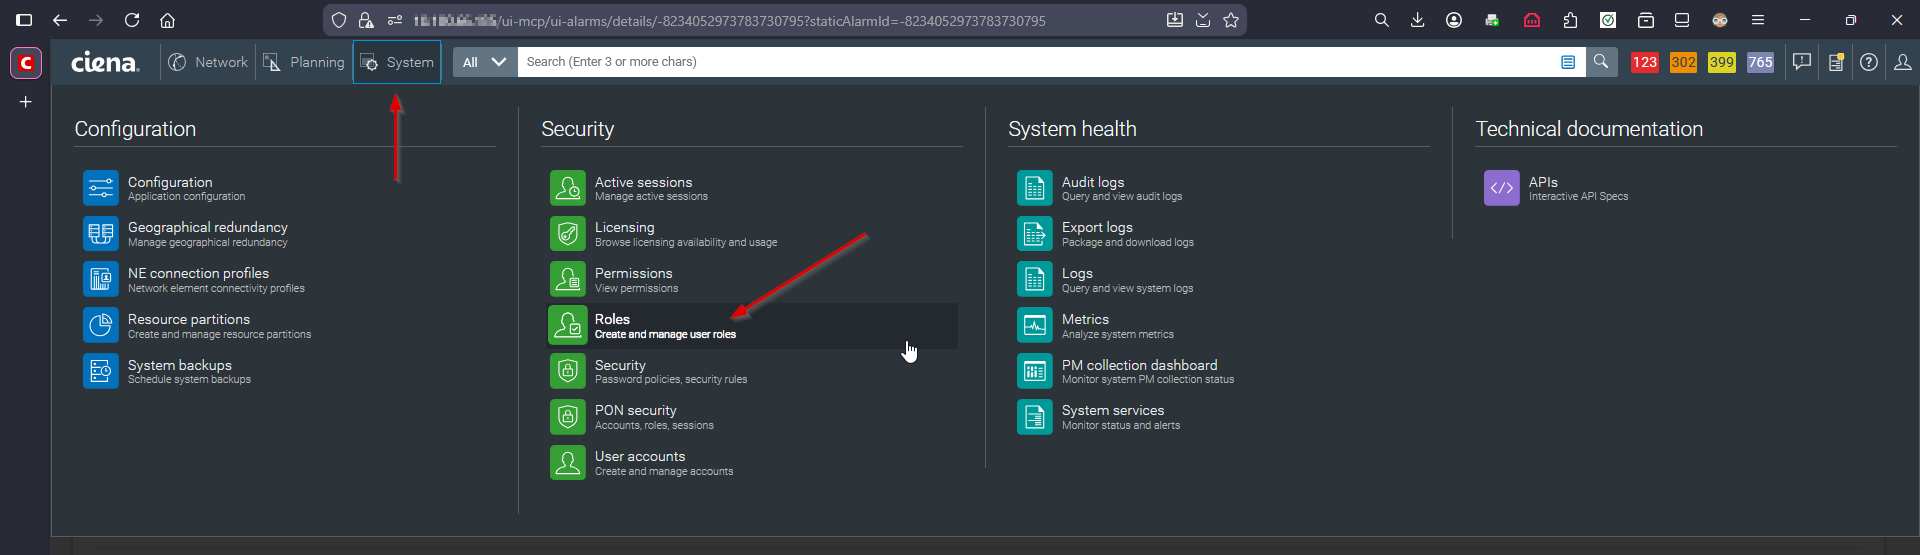Click the browser address bar URL
1920x555 pixels.
[x=730, y=20]
